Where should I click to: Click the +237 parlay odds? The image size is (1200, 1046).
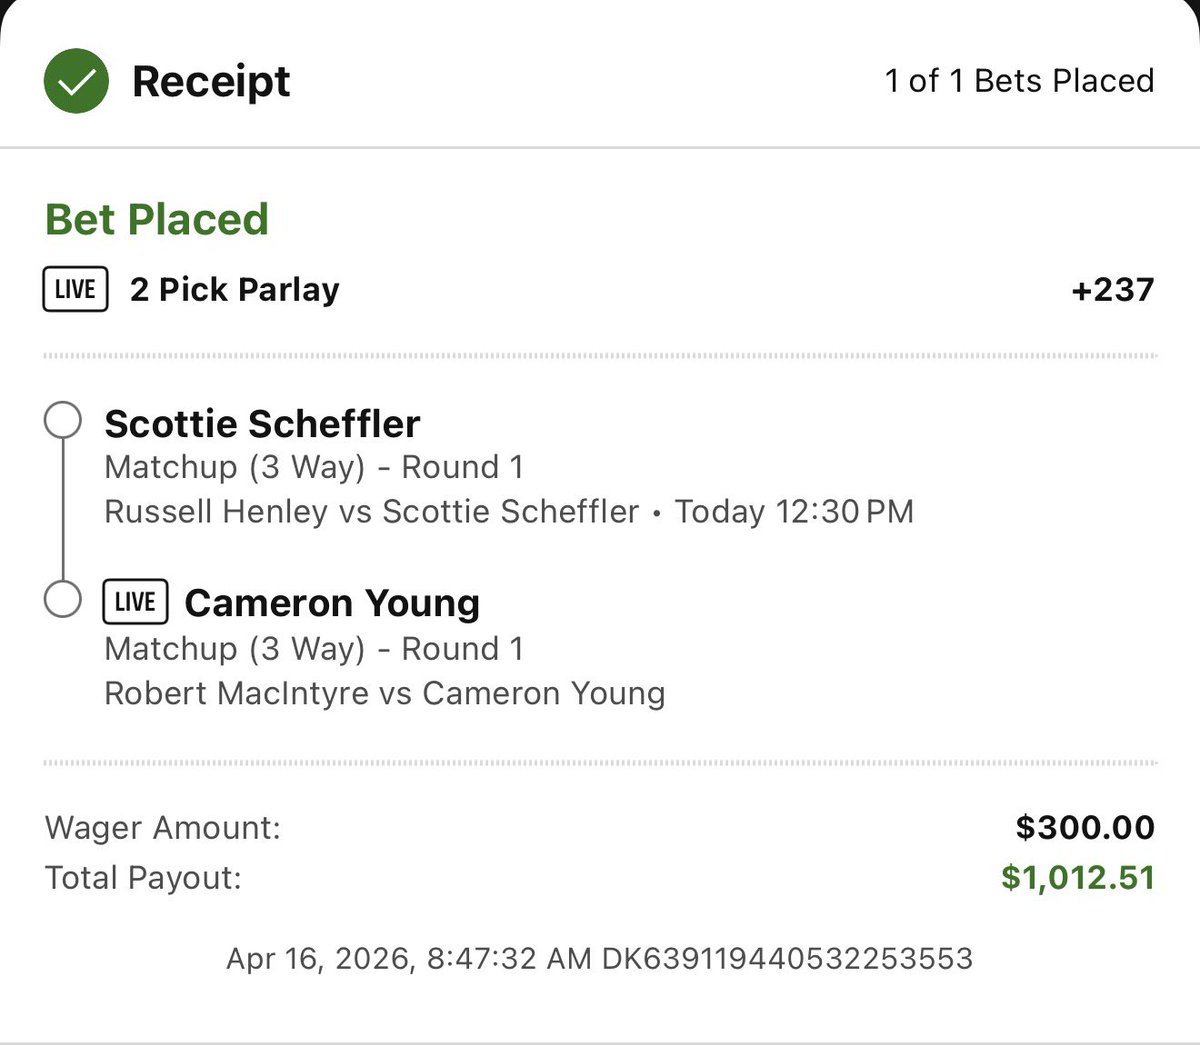pos(1112,290)
